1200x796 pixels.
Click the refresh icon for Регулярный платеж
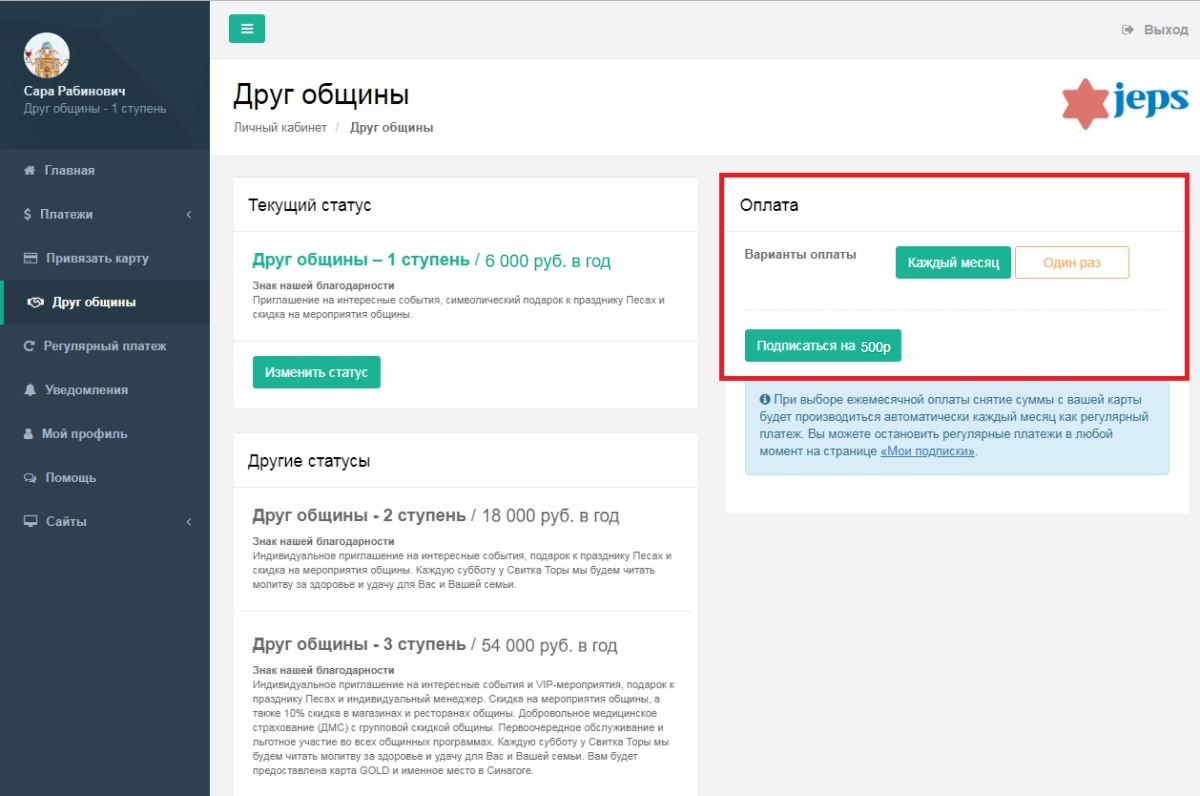click(x=30, y=346)
